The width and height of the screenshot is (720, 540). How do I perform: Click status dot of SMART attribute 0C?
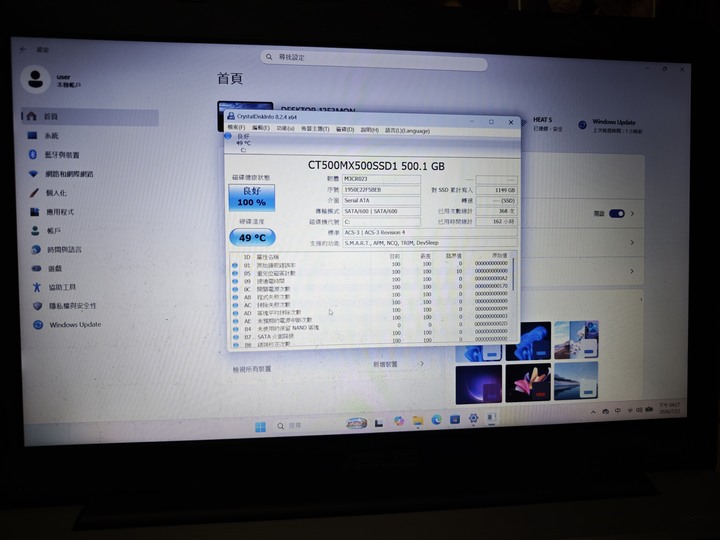(x=235, y=289)
